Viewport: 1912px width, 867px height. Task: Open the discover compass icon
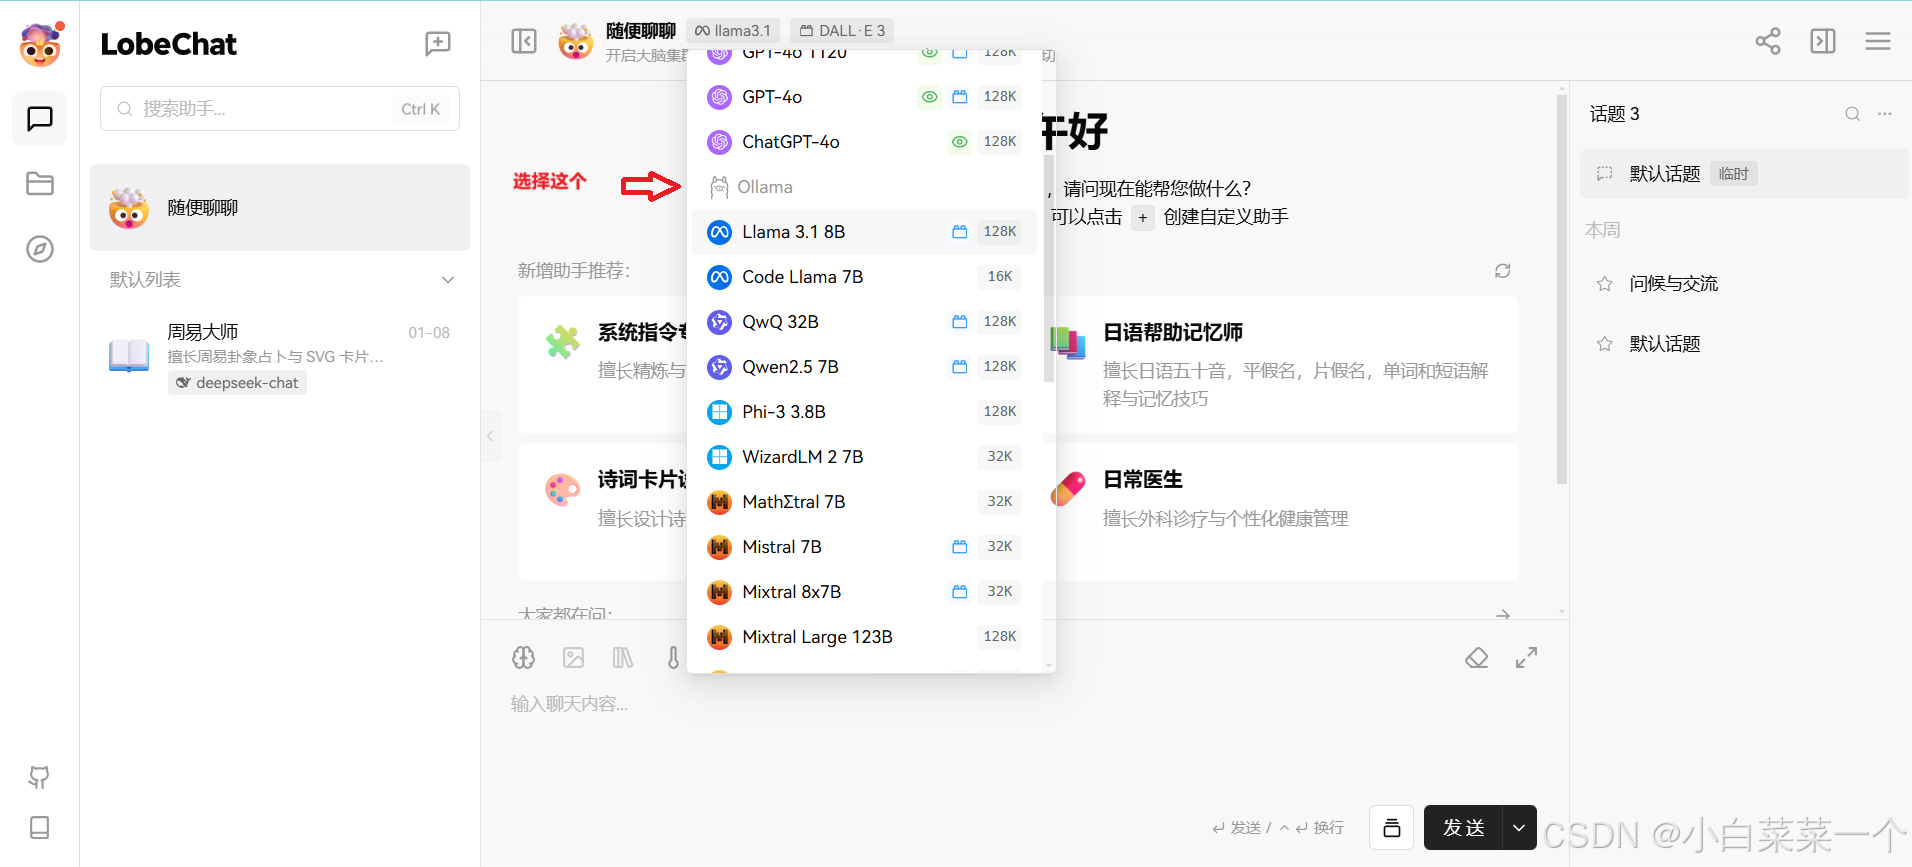click(40, 249)
